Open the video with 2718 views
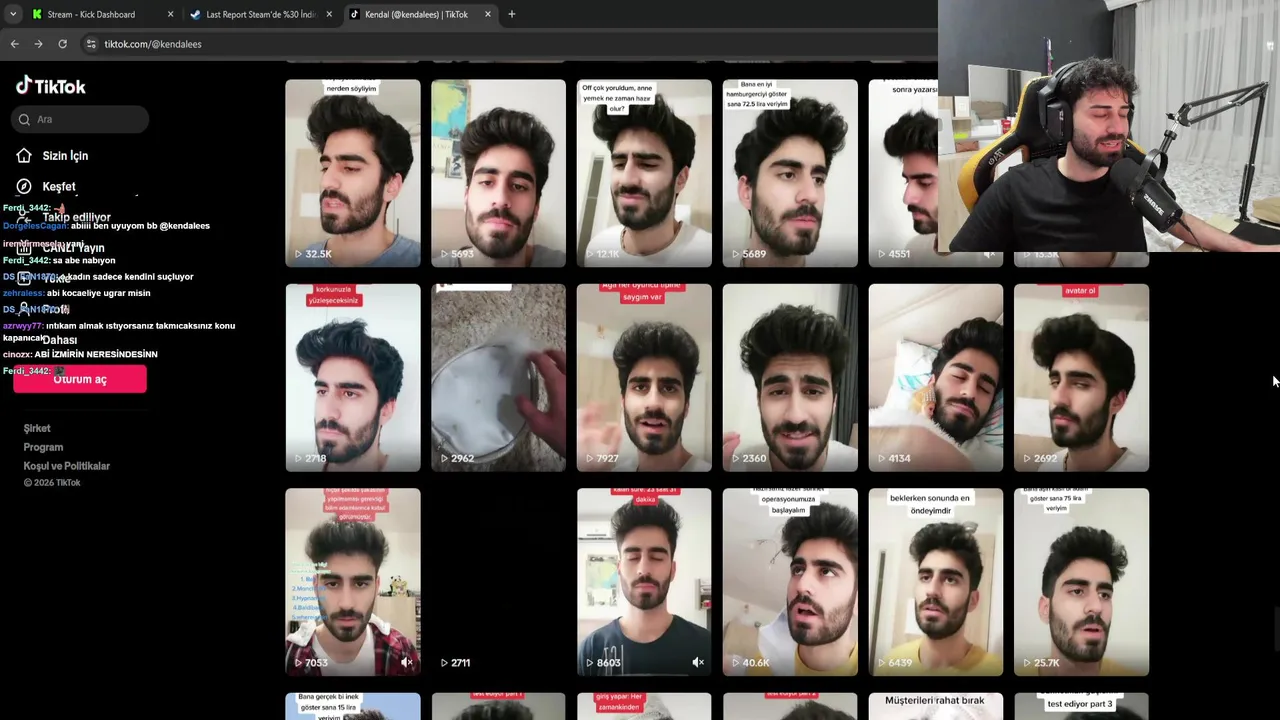 [353, 378]
